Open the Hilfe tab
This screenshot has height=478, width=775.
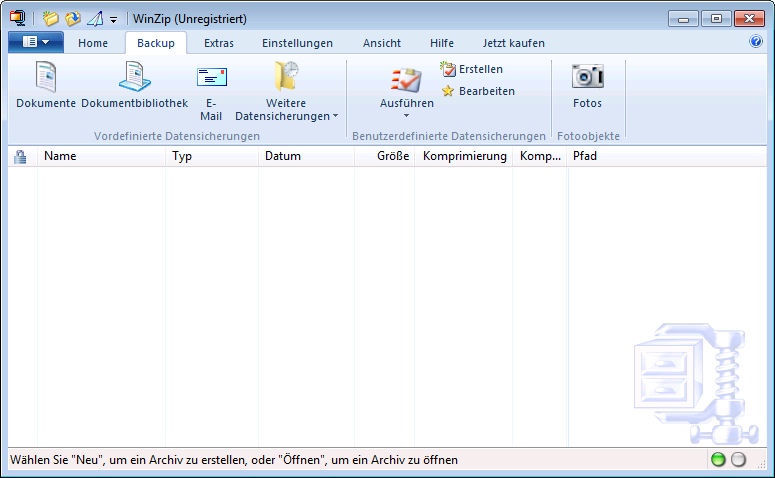tap(441, 43)
